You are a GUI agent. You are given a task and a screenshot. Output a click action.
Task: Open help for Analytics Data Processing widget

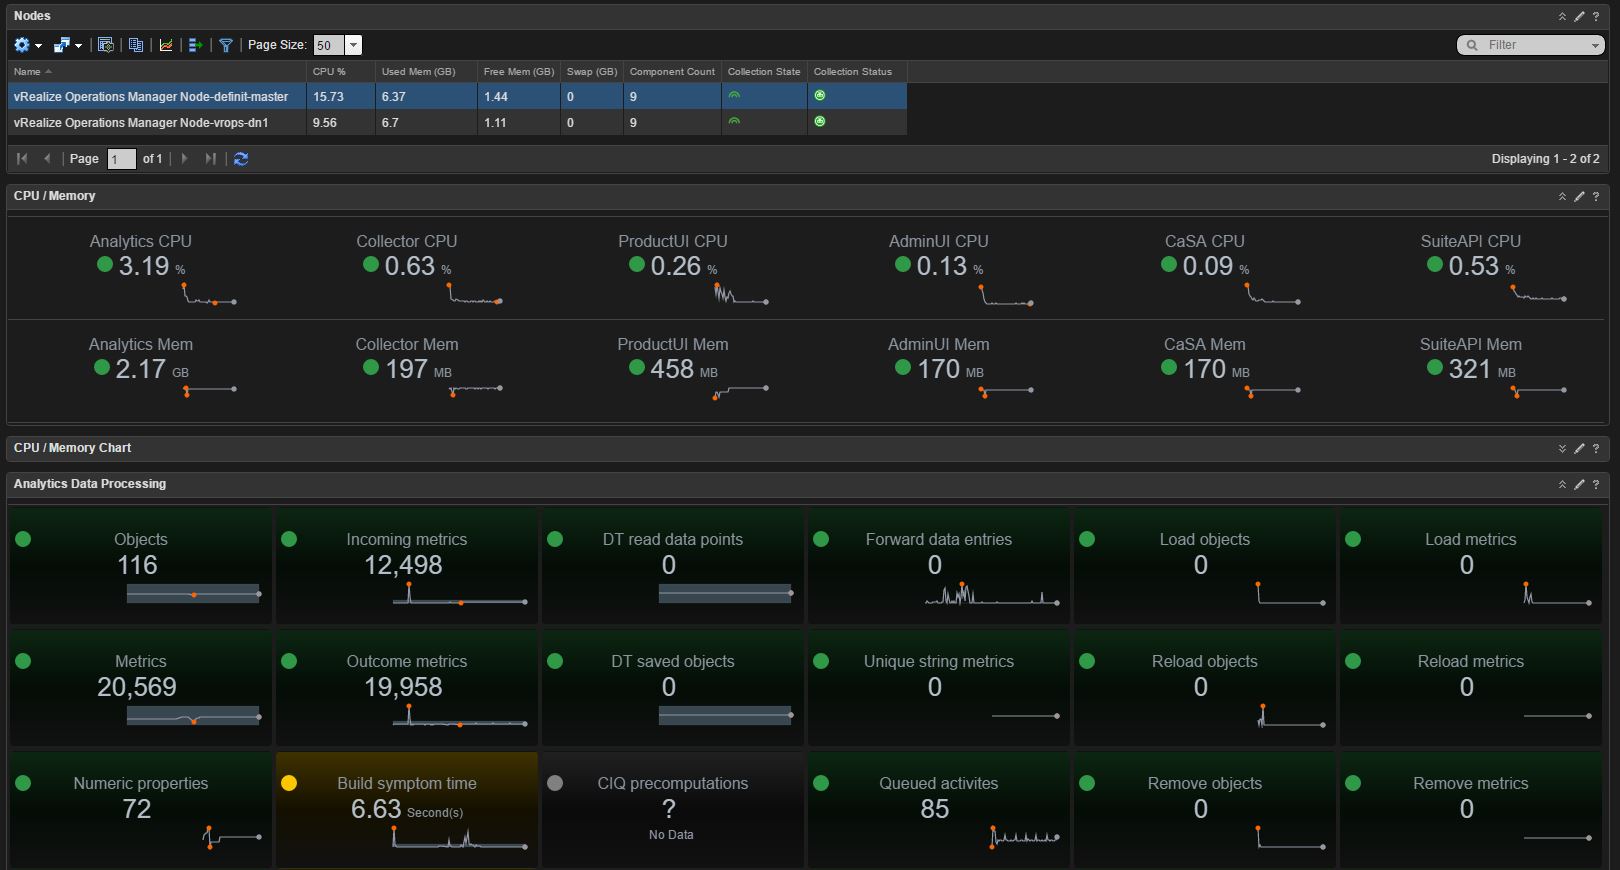pos(1596,484)
